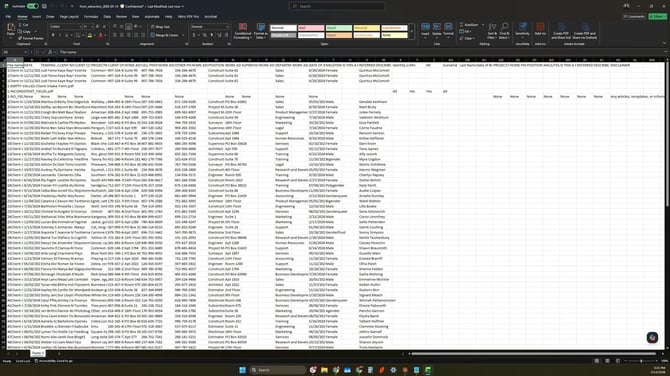The width and height of the screenshot is (670, 376).
Task: Click the Cut command
Action: (25, 25)
